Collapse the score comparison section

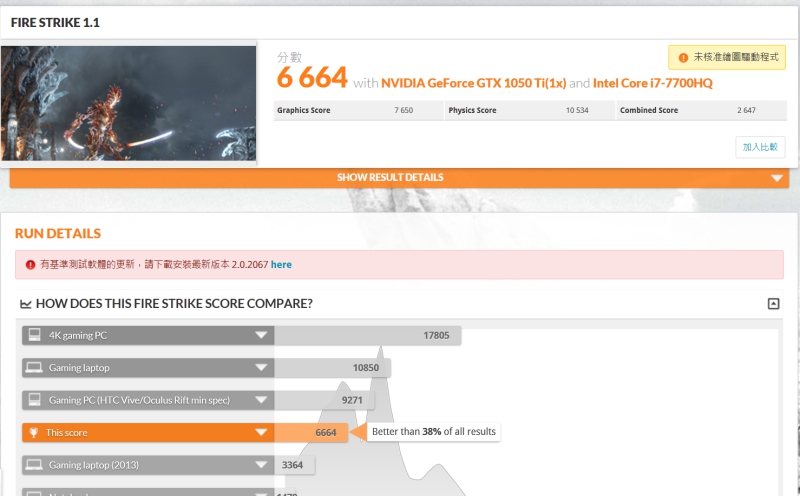coord(773,304)
